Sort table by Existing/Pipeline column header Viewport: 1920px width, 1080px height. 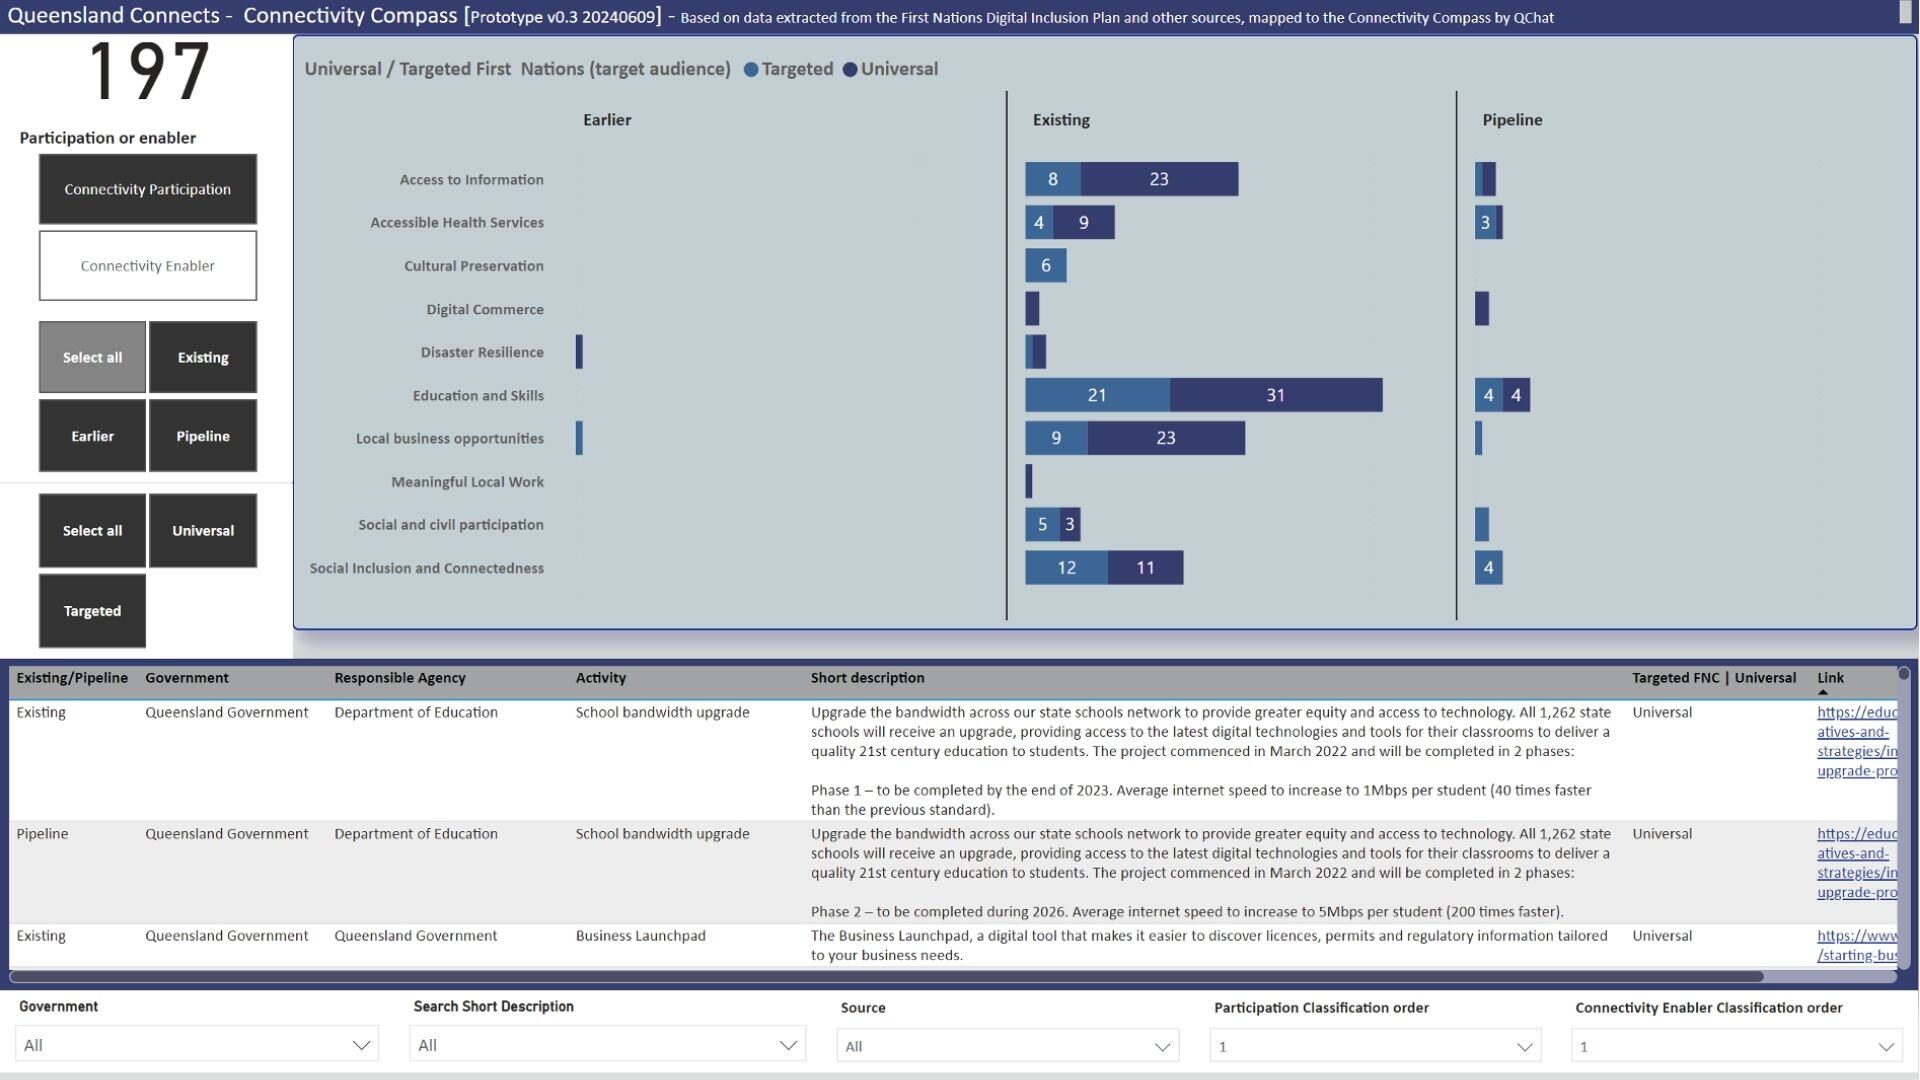72,678
